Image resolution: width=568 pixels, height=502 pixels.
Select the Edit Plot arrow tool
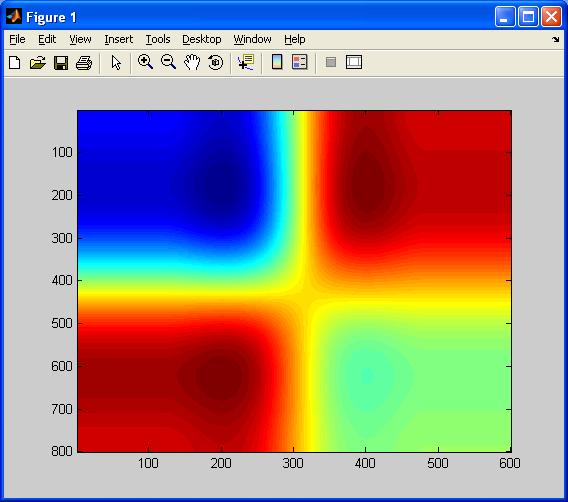[x=116, y=63]
